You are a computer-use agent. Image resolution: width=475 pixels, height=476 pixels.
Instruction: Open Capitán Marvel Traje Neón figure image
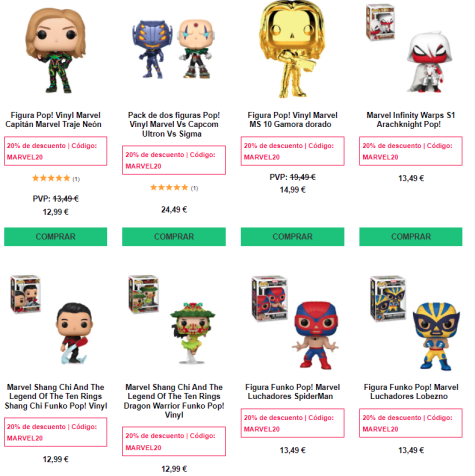pyautogui.click(x=56, y=51)
